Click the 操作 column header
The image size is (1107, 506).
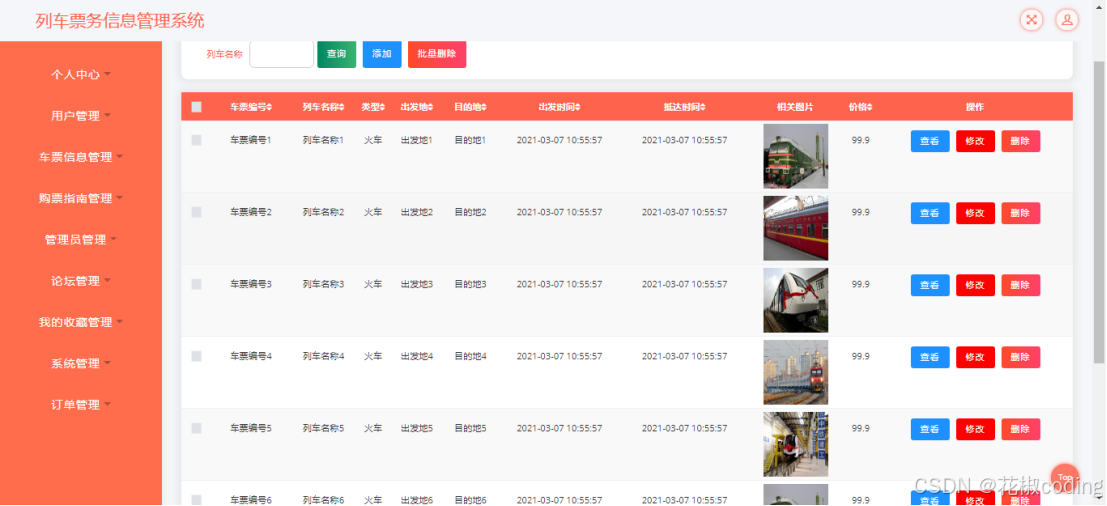coord(975,107)
